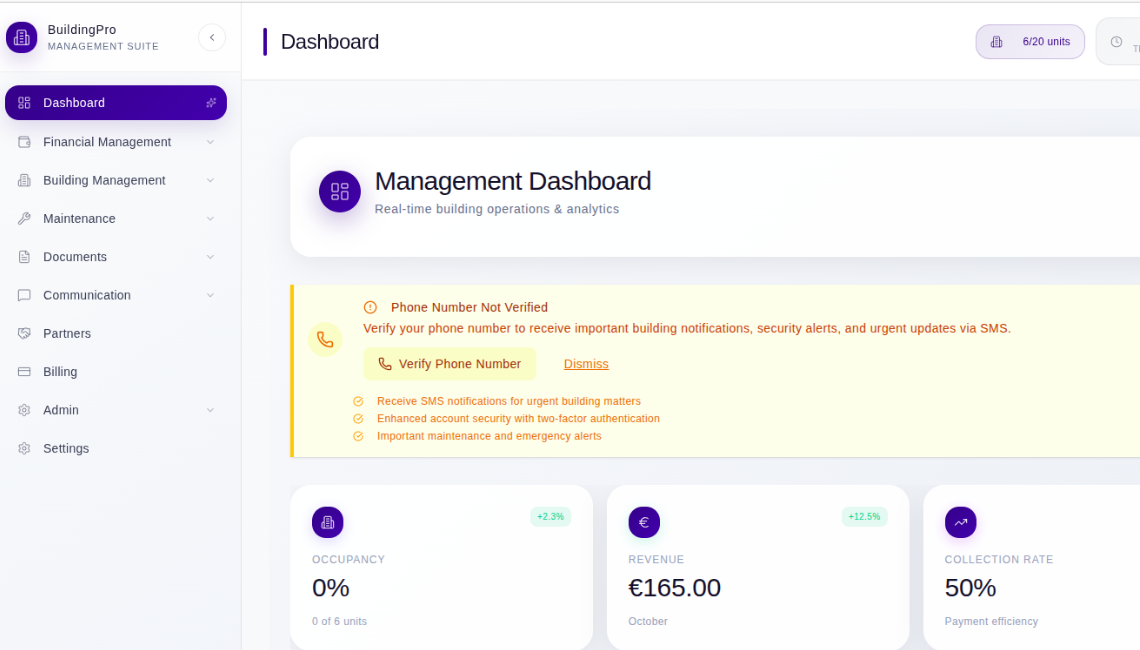Collapse the sidebar with the arrow button
This screenshot has height=650, width=1140.
[x=212, y=36]
